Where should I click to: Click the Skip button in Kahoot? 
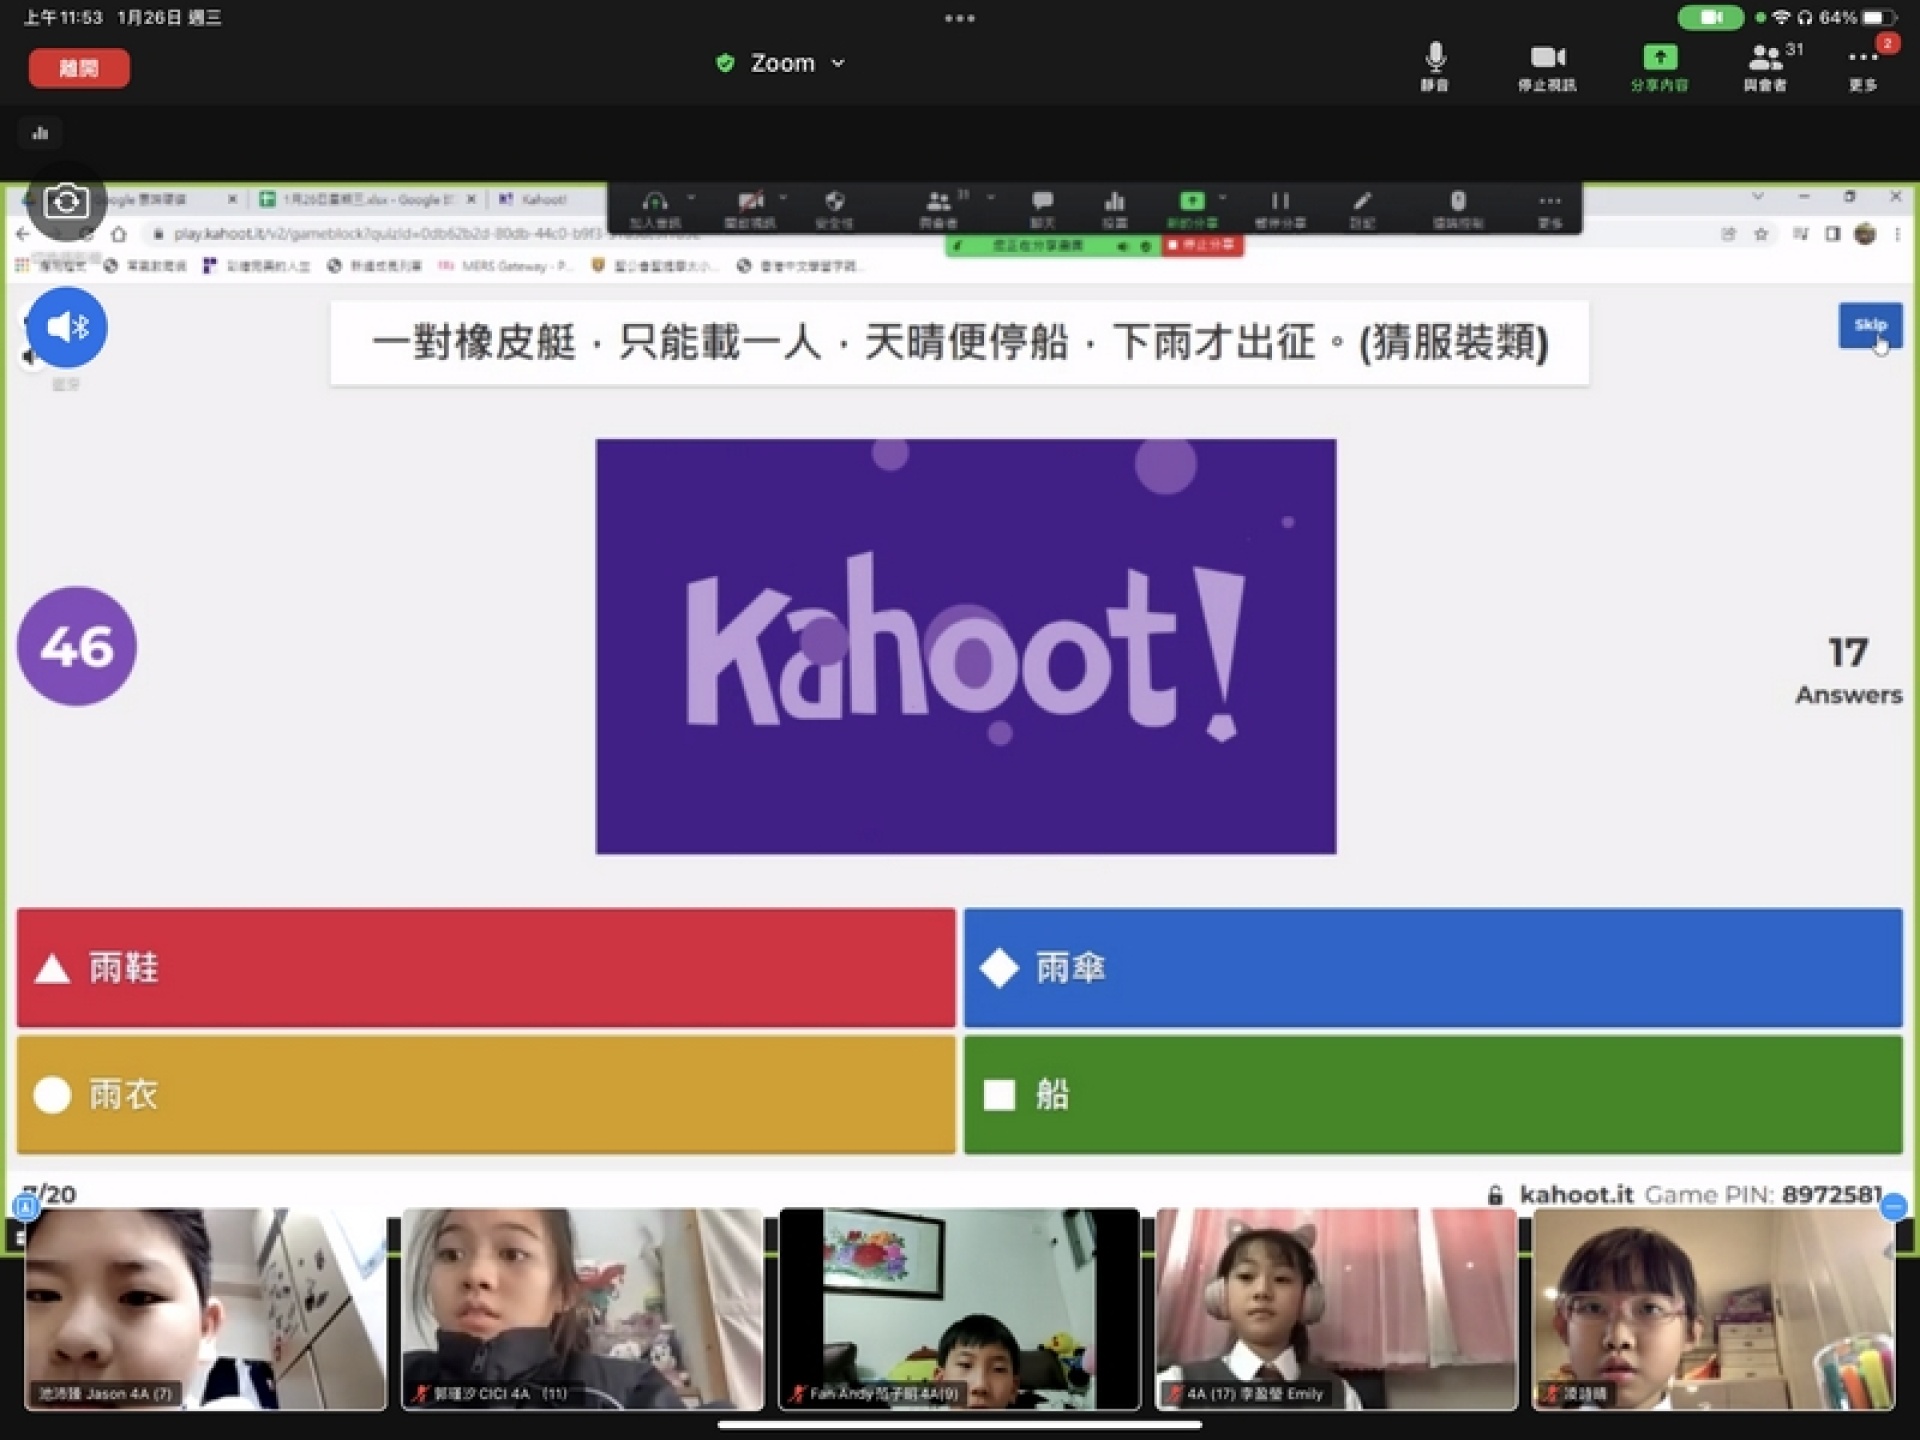(x=1870, y=325)
